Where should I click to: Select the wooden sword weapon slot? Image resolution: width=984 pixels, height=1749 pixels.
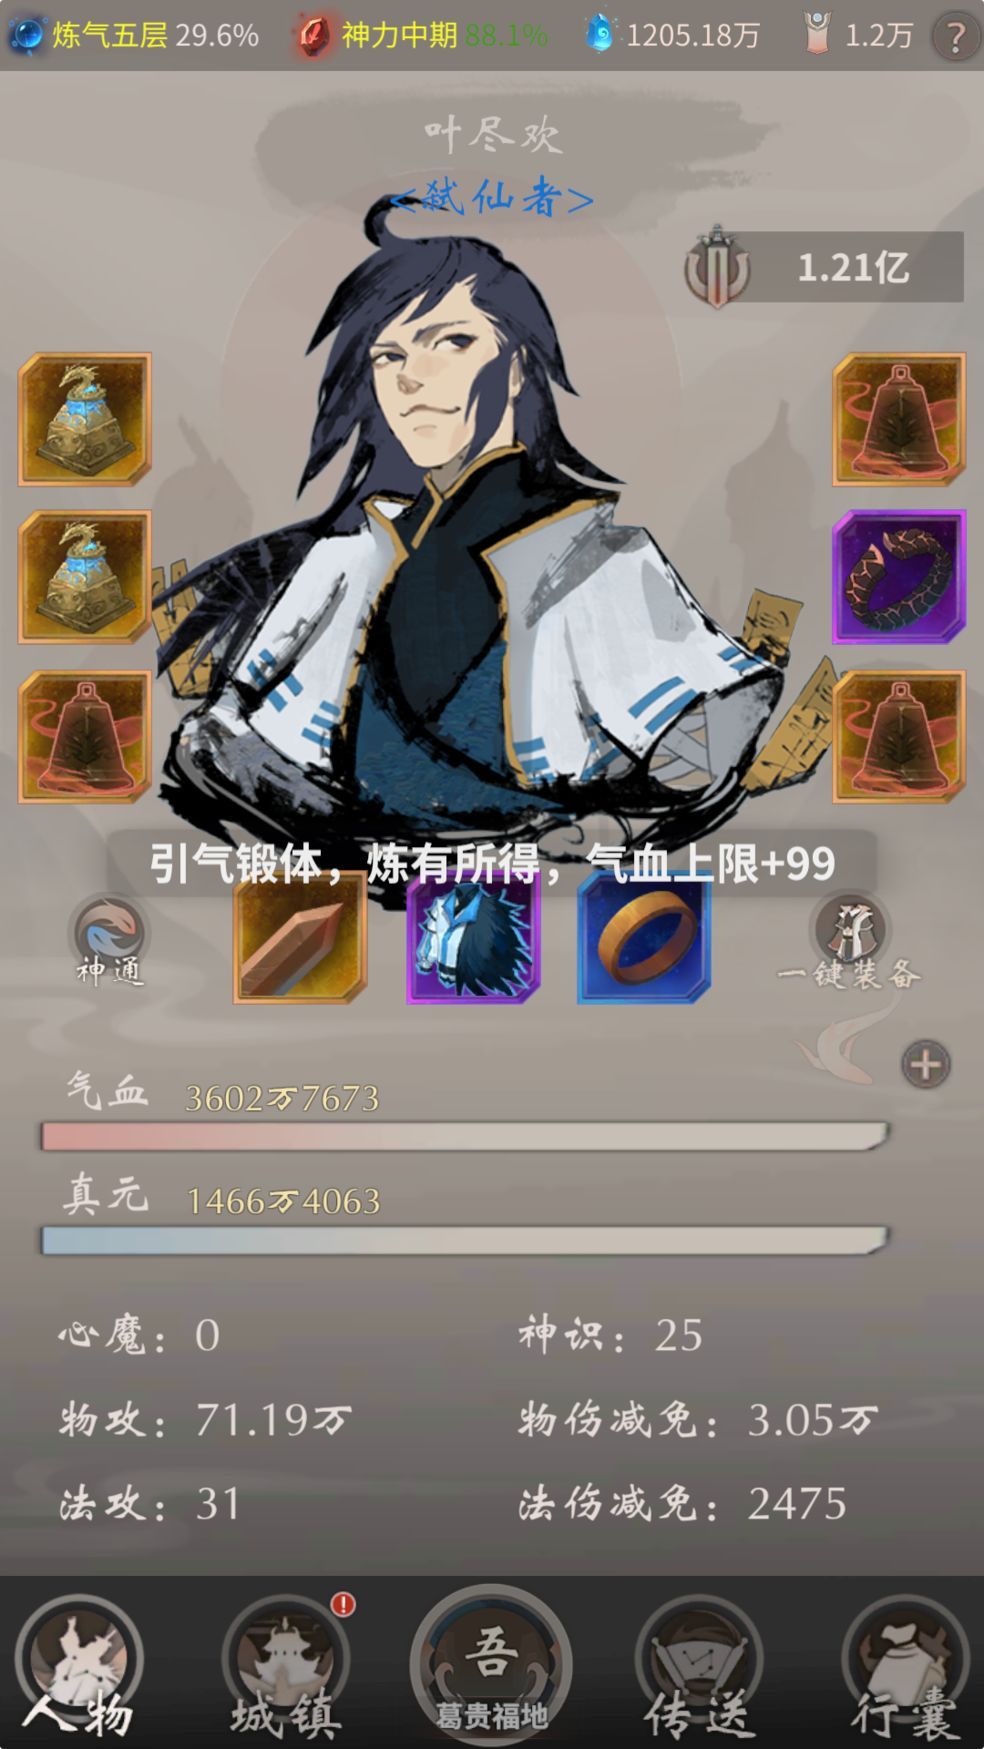coord(300,937)
